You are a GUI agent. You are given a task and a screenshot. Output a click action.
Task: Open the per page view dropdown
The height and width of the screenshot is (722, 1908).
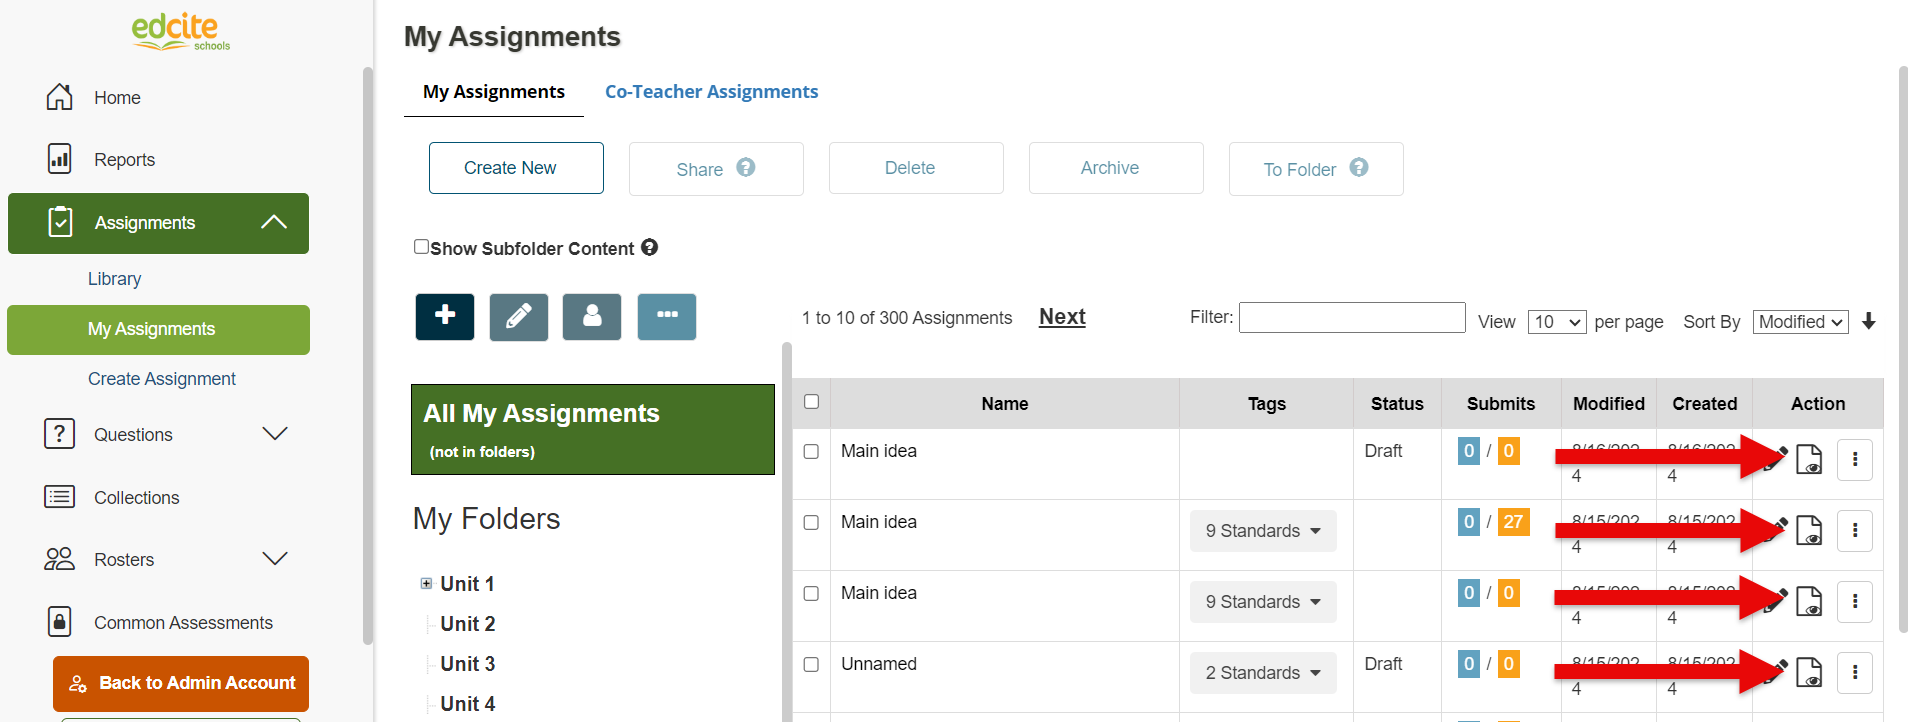(1556, 322)
